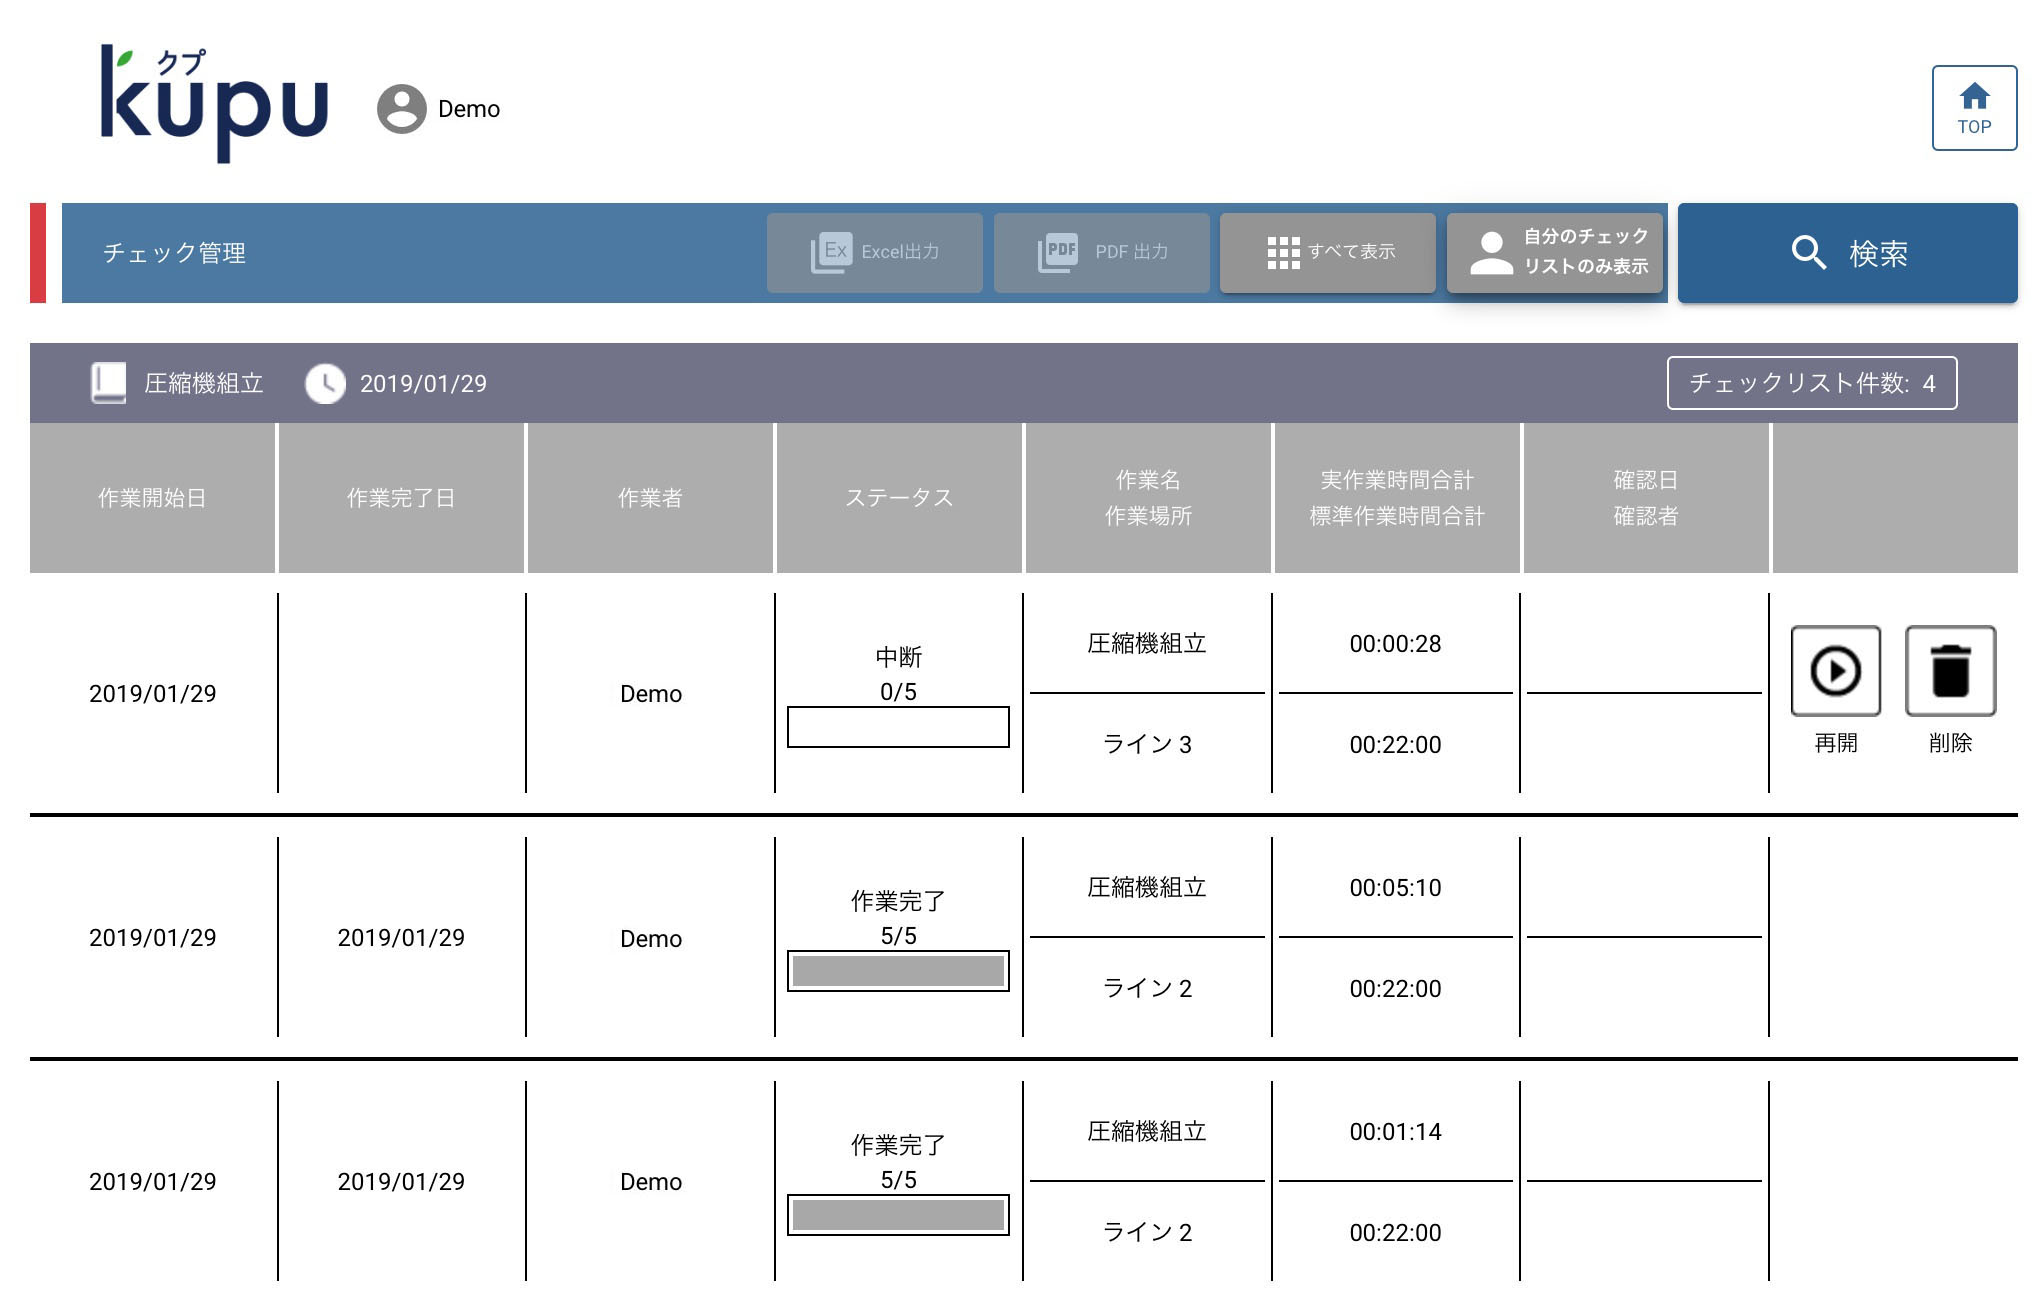Toggle 自分のチェックリストのみ表示 filter
Viewport: 2038px width, 1301px height.
click(1555, 252)
